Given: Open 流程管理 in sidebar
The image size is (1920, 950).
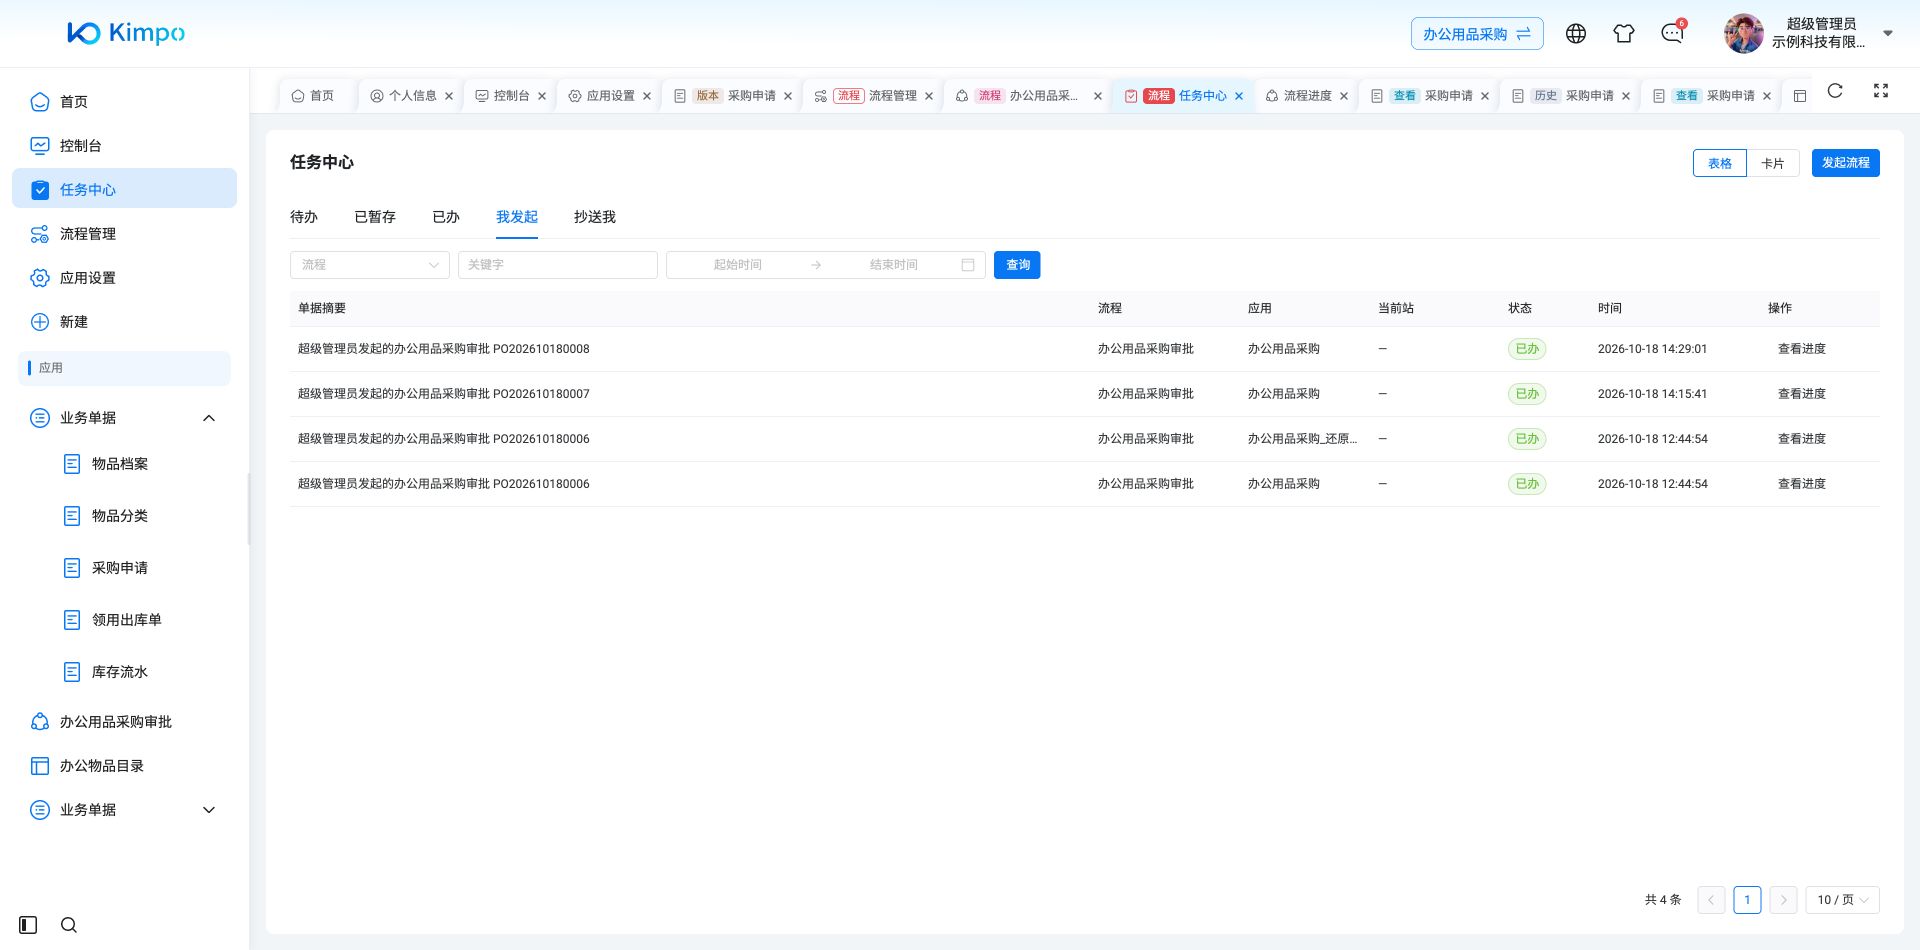Looking at the screenshot, I should (x=124, y=233).
